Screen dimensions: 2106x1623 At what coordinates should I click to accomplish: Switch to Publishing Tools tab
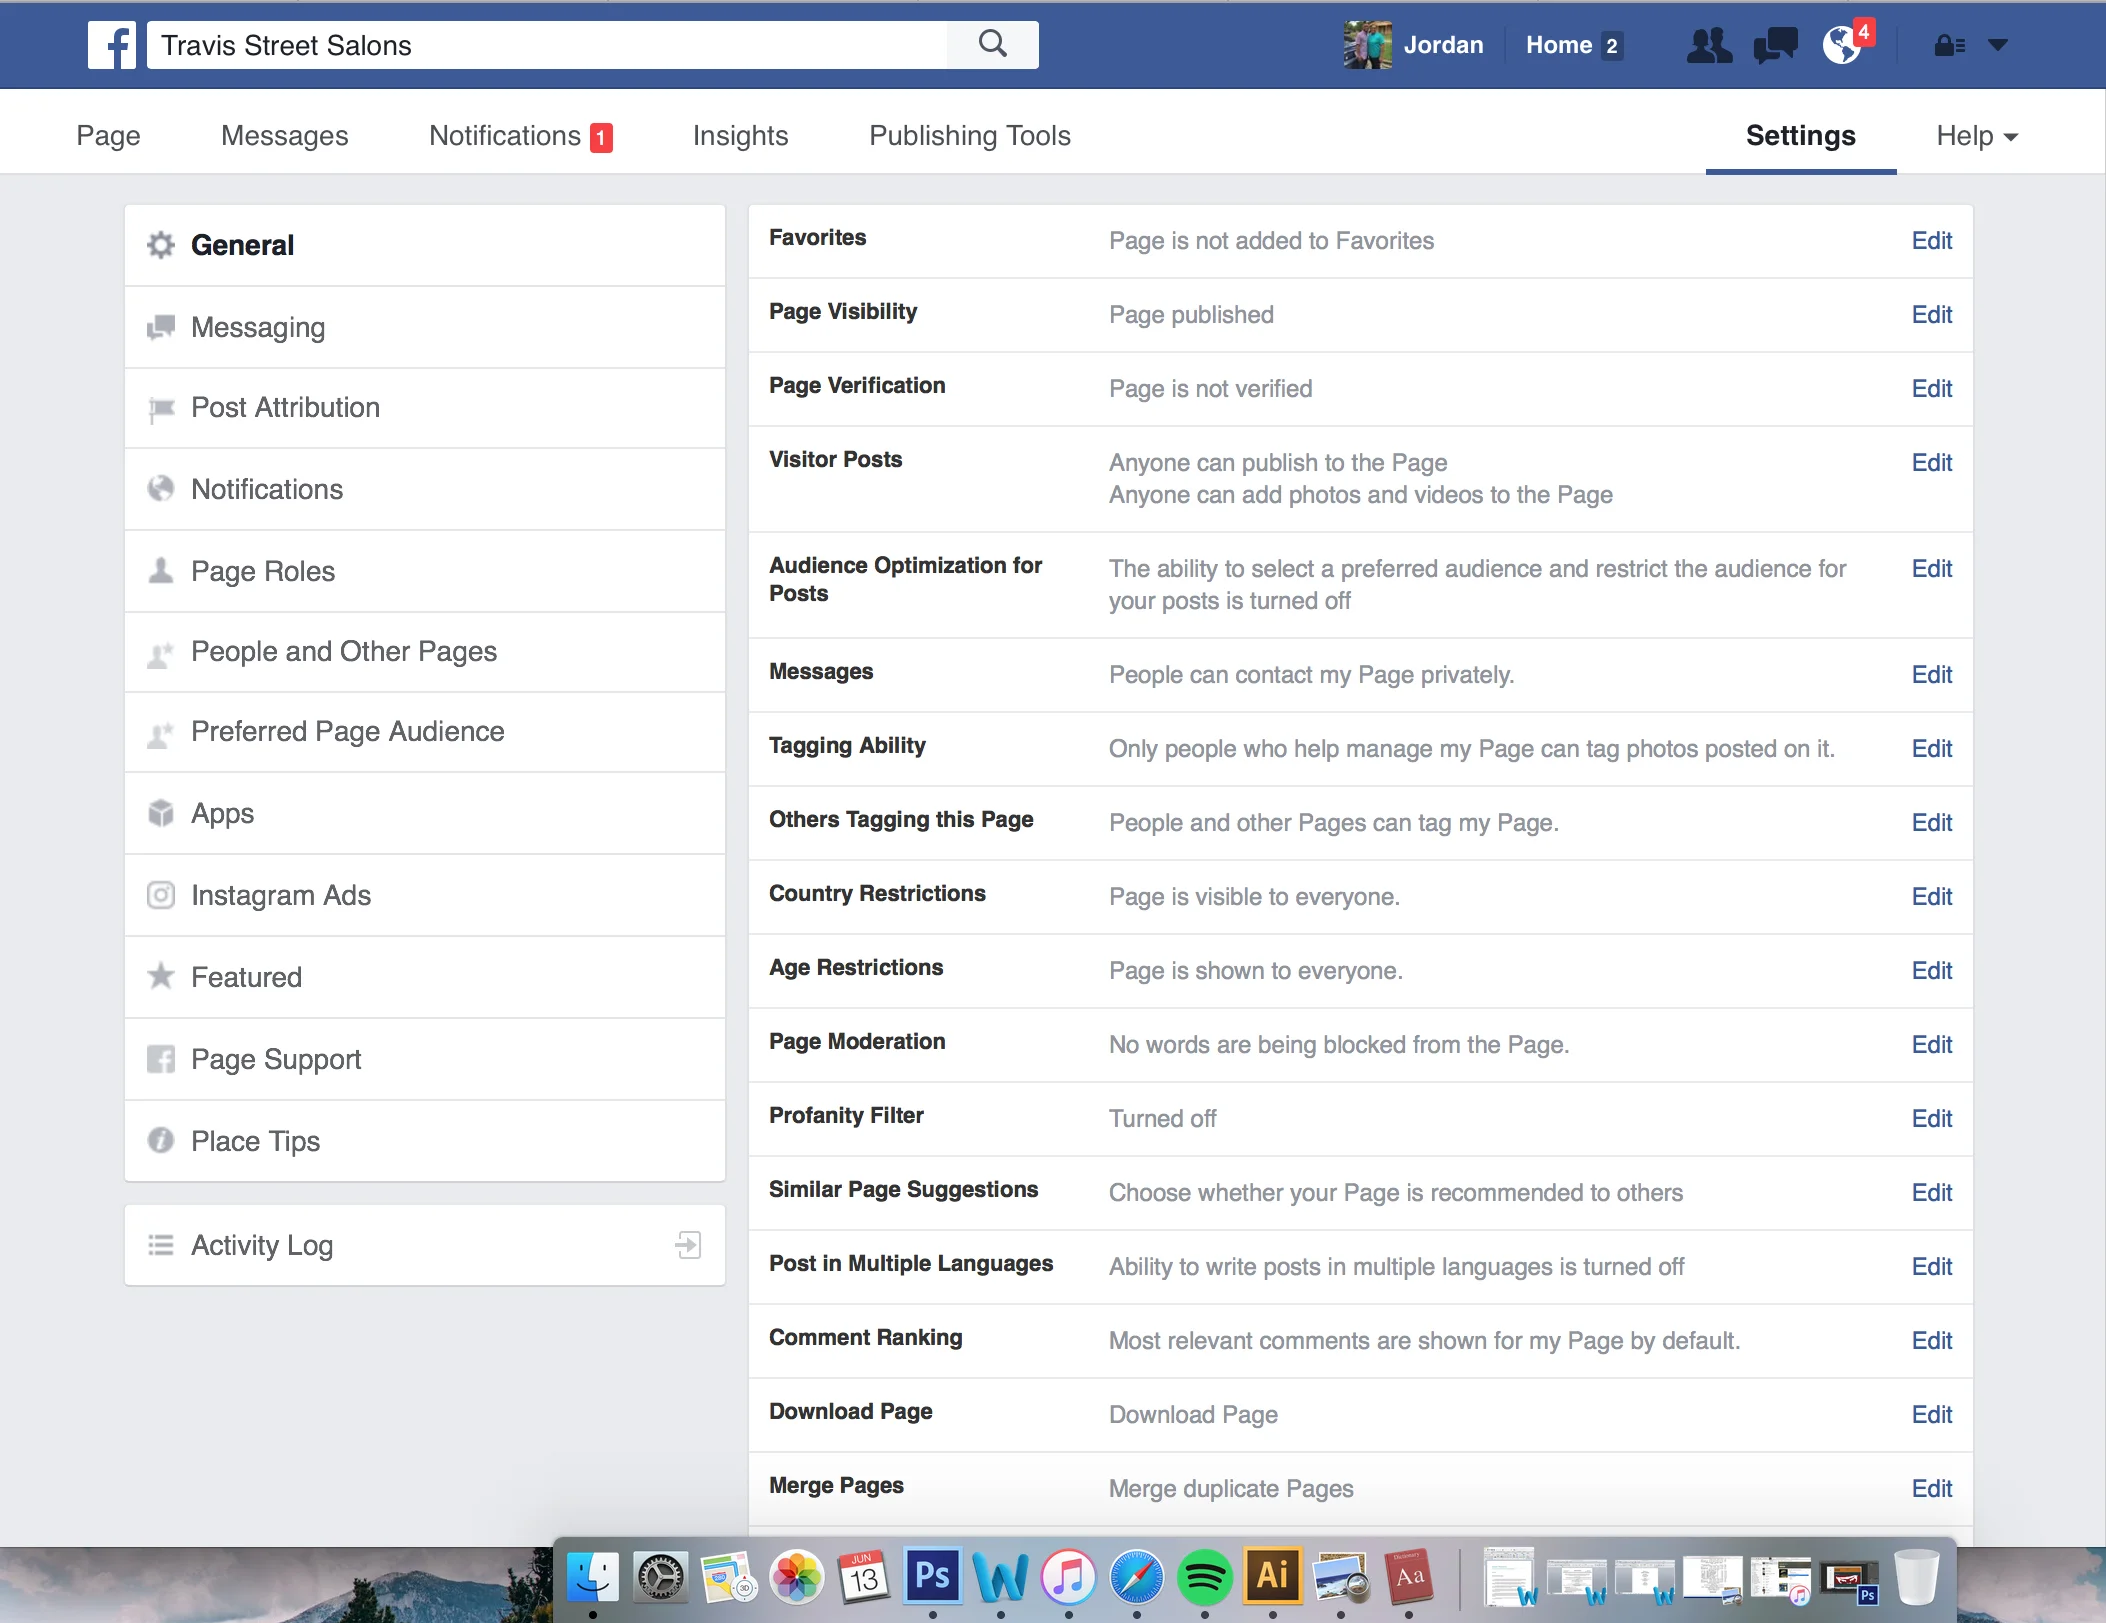point(969,136)
